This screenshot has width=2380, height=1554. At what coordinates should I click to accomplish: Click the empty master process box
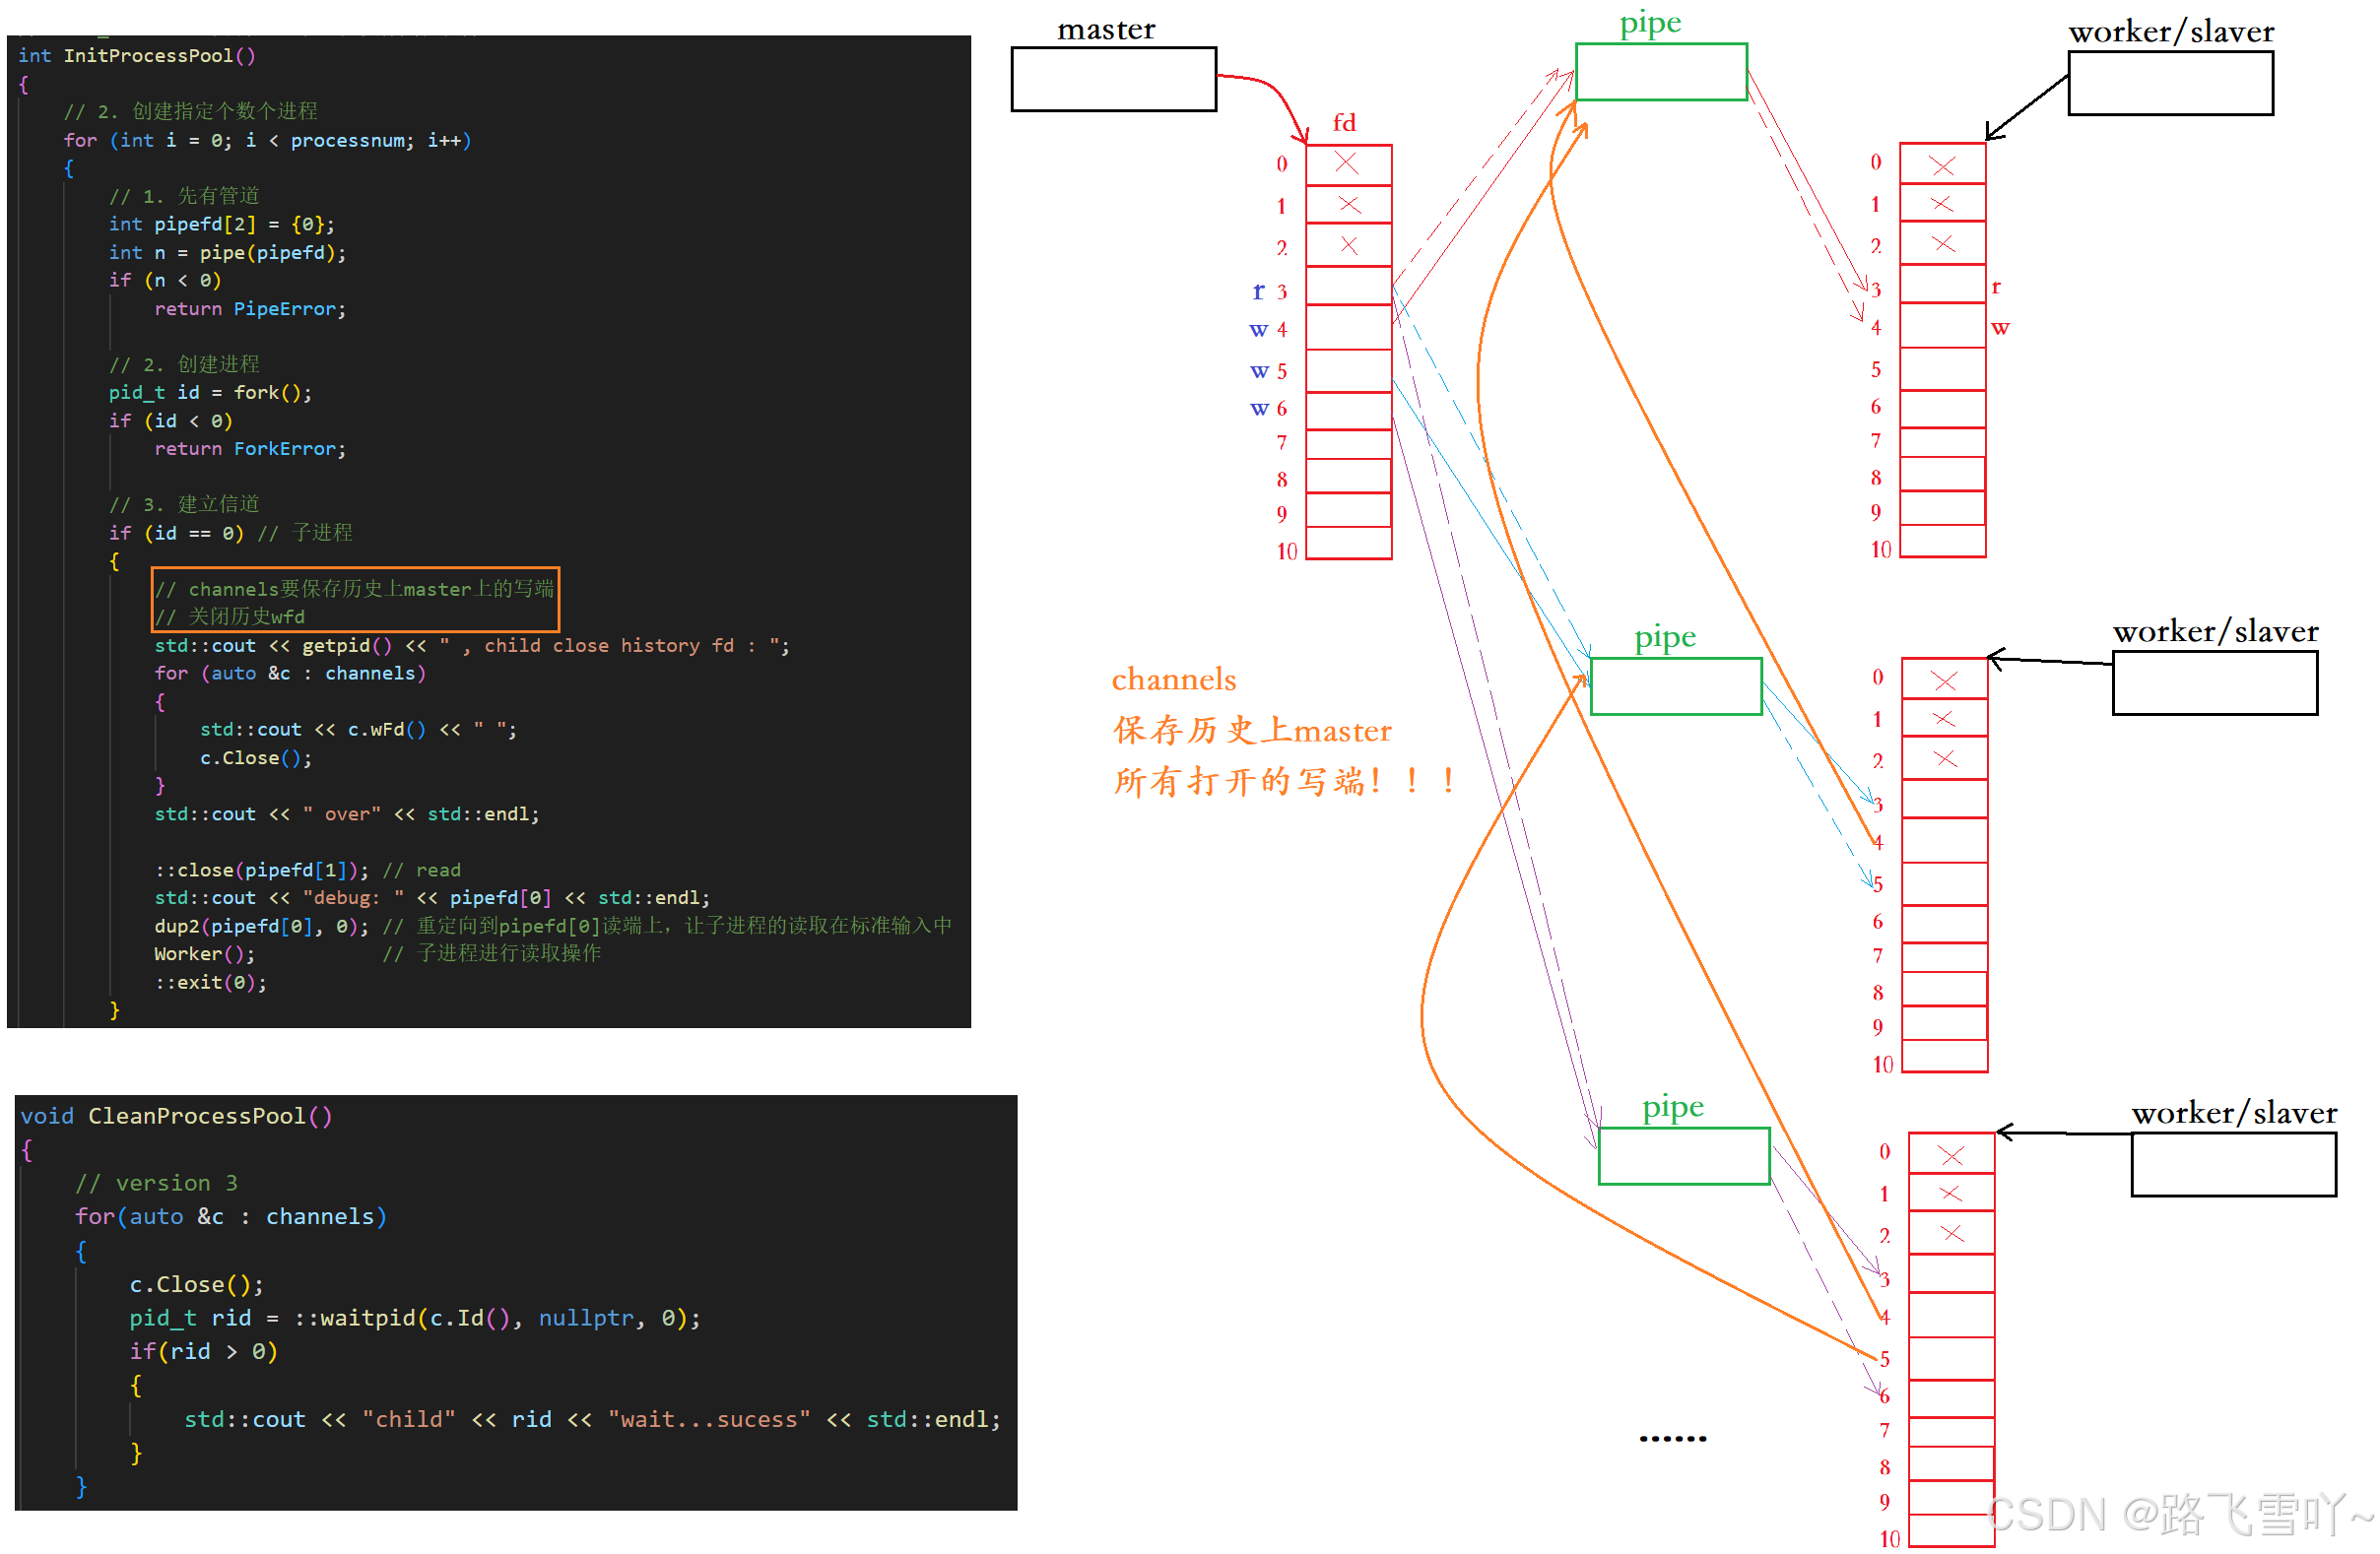click(1113, 79)
